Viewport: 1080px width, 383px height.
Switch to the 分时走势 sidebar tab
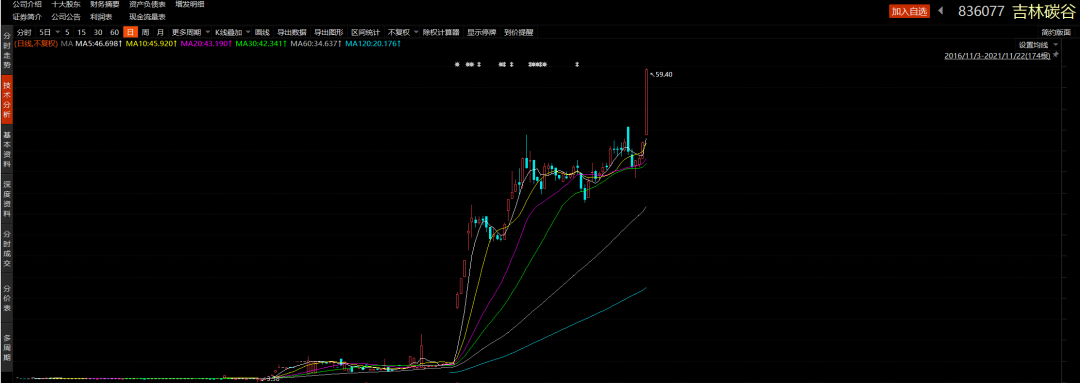7,50
